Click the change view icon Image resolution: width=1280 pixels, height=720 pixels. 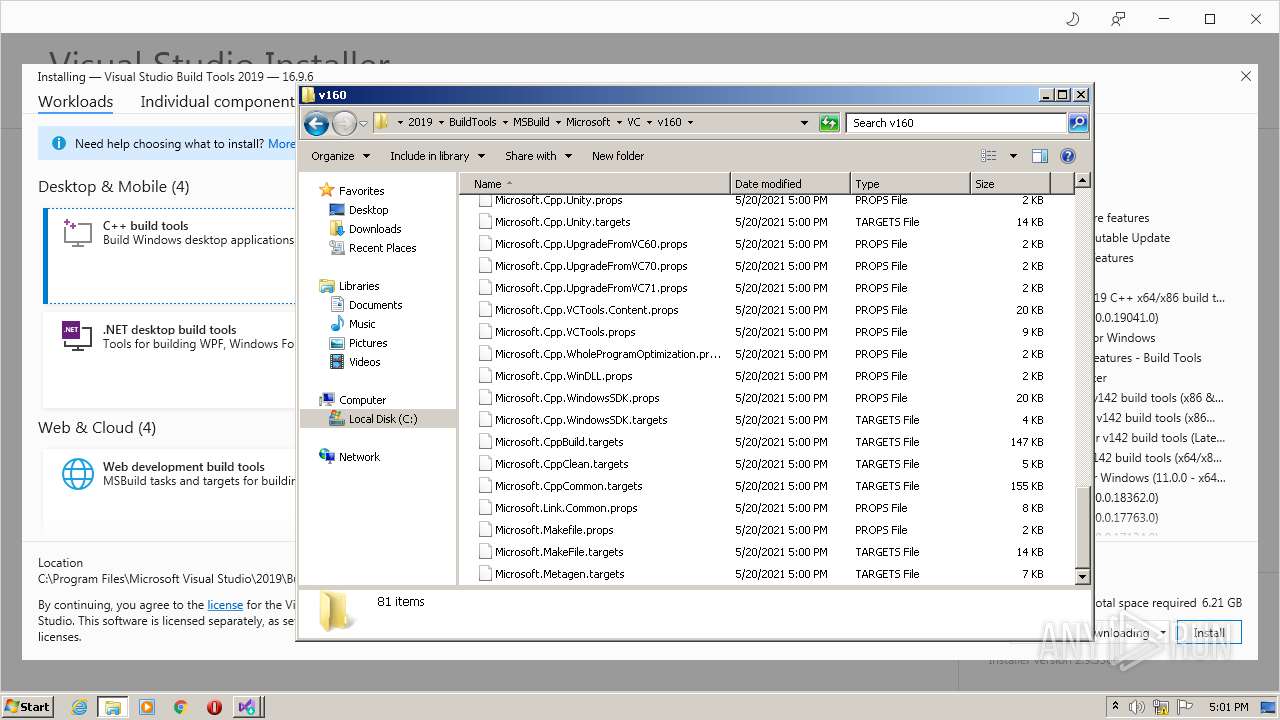(x=989, y=156)
